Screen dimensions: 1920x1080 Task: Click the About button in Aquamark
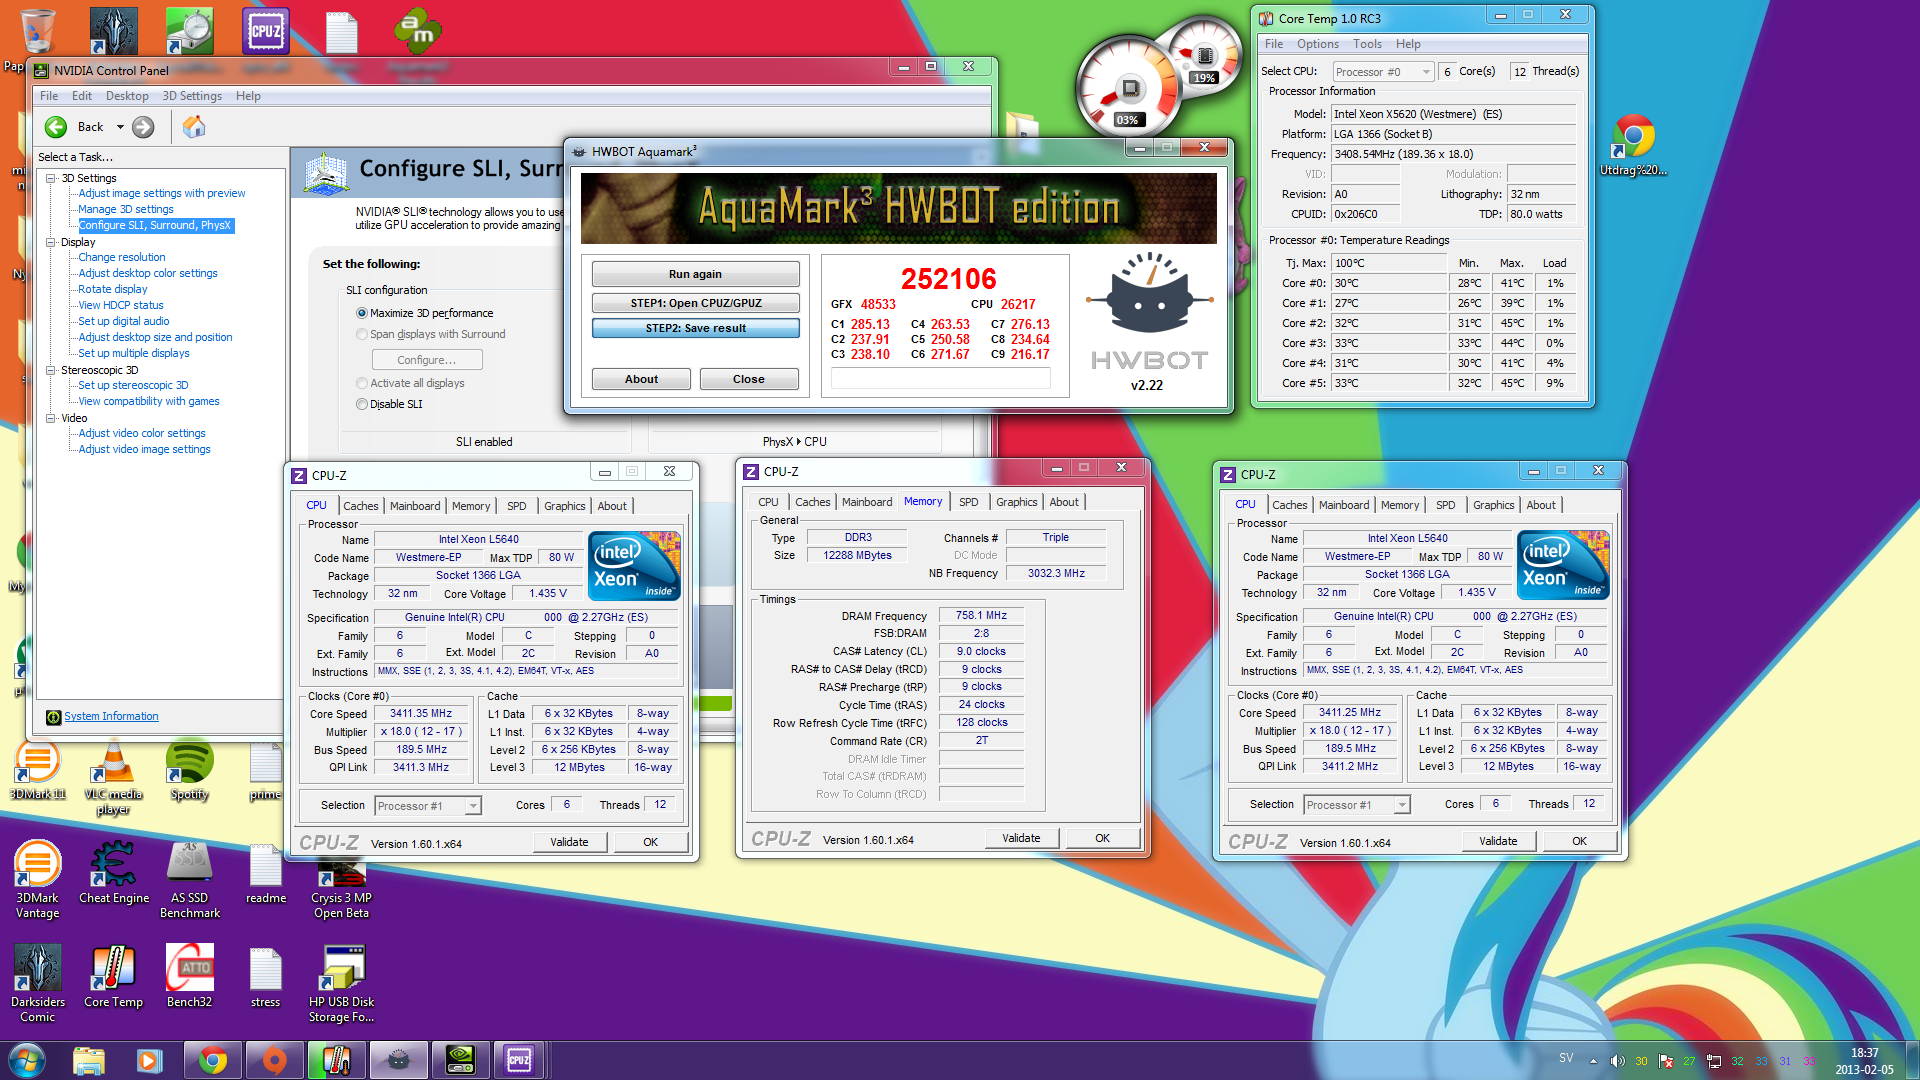[x=641, y=379]
